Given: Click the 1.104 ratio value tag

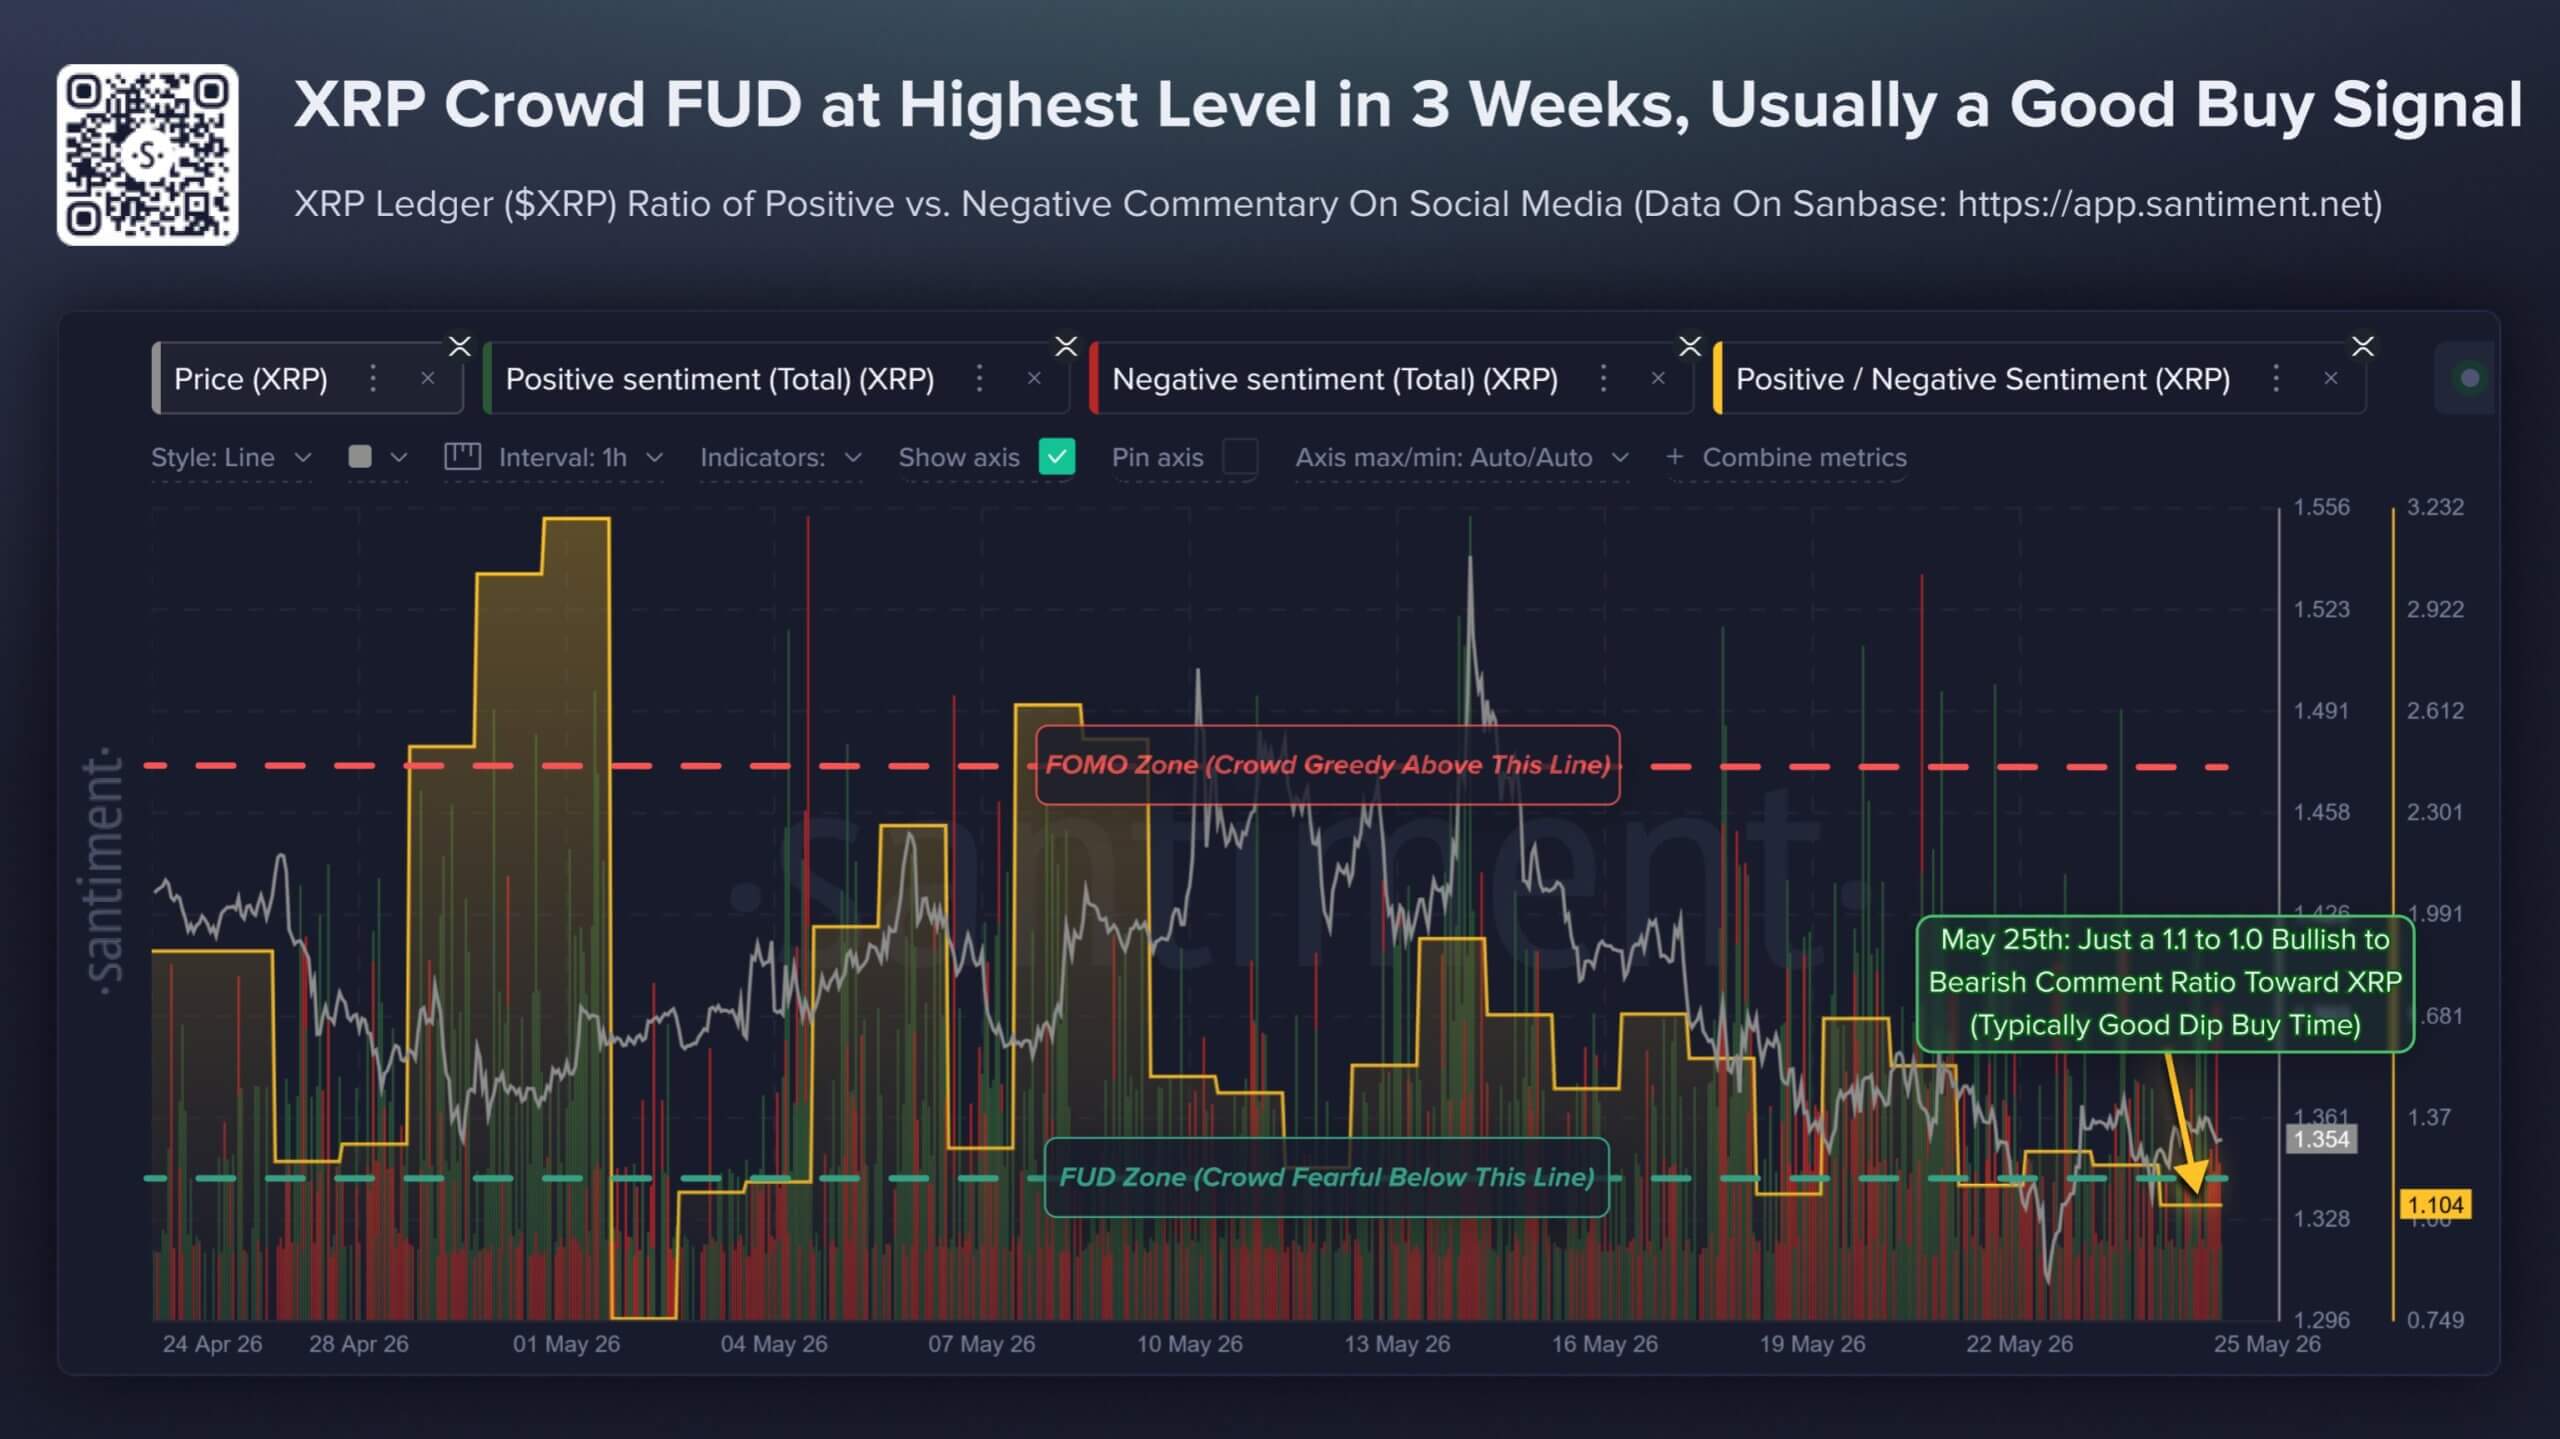Looking at the screenshot, I should [2435, 1205].
